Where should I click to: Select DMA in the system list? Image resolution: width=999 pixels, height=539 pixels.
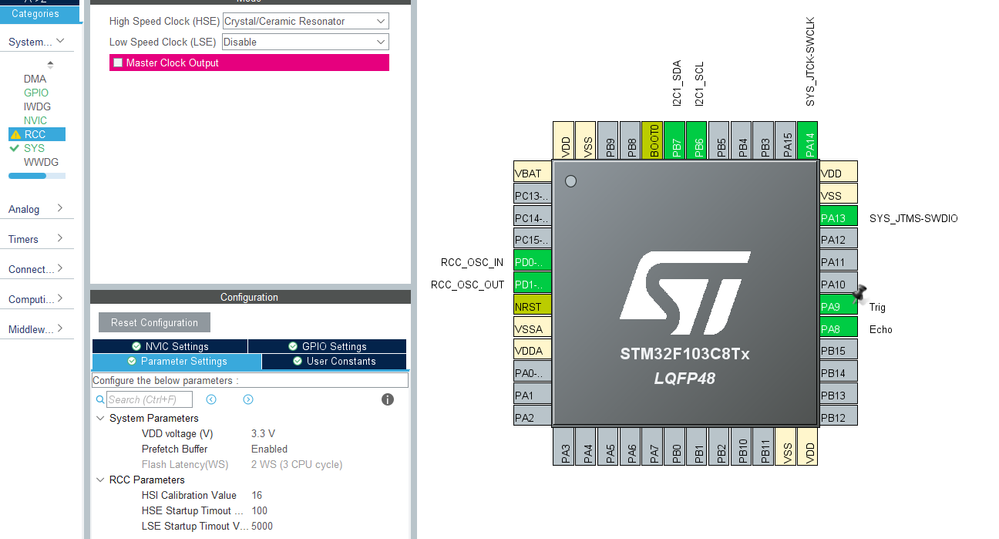[x=35, y=79]
